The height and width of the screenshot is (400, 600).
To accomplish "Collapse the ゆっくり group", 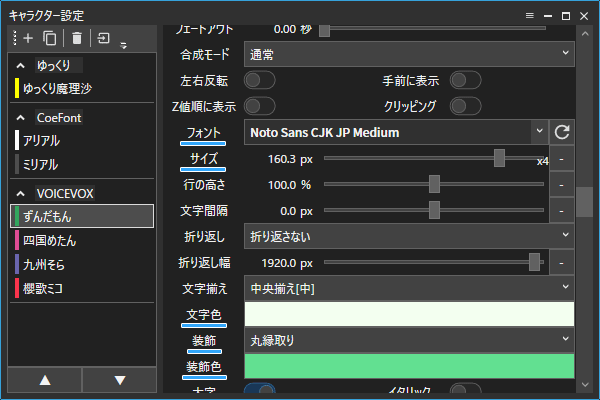I will tap(21, 66).
